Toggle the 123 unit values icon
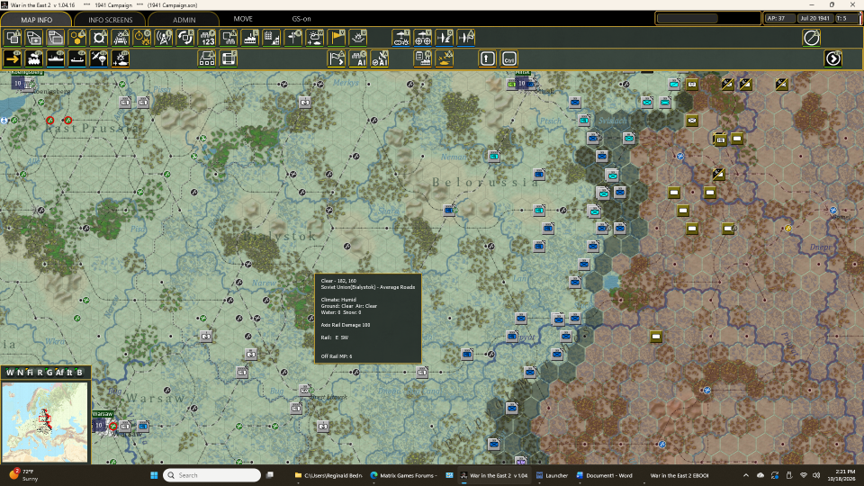 point(207,38)
